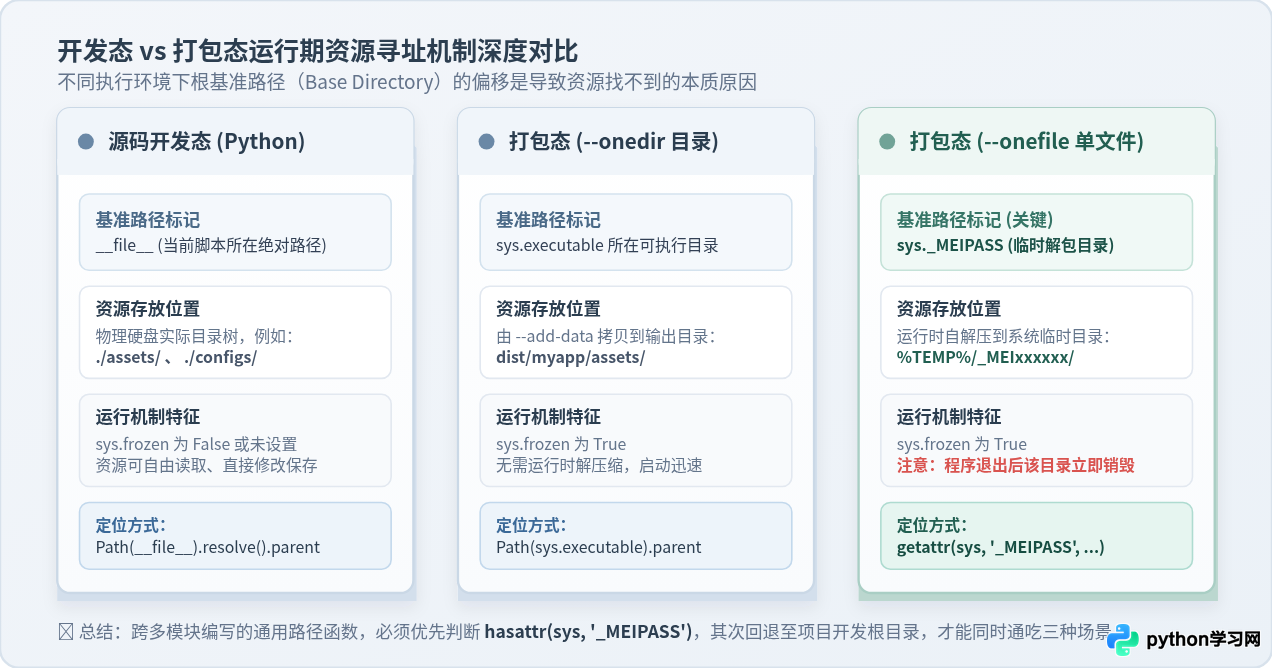
Task: Click the __file__ (当前脚本所在绝对路径) text
Action: [x=211, y=245]
